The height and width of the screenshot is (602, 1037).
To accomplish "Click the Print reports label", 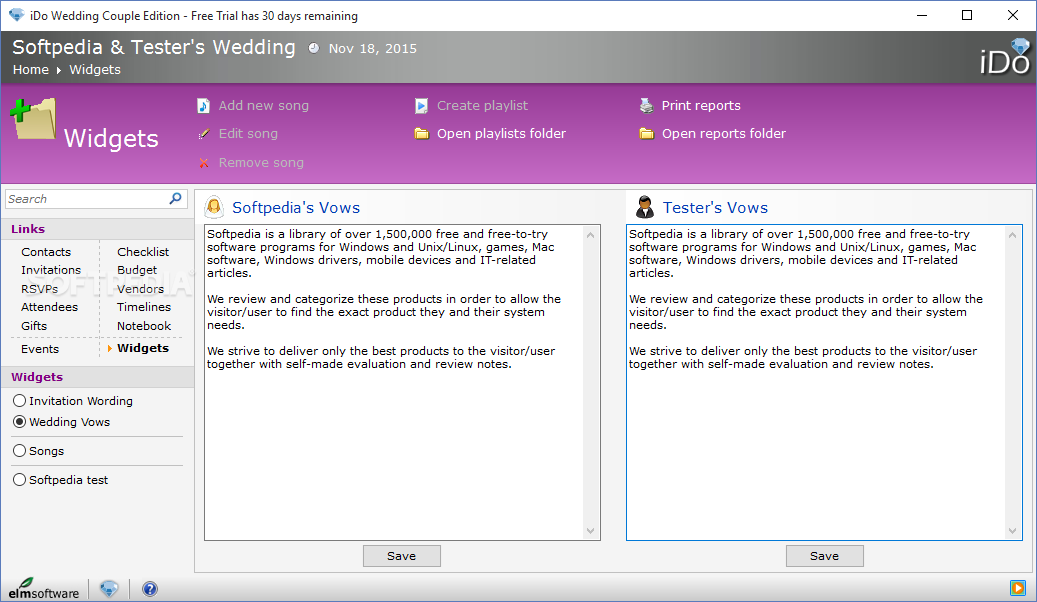I will click(x=701, y=106).
